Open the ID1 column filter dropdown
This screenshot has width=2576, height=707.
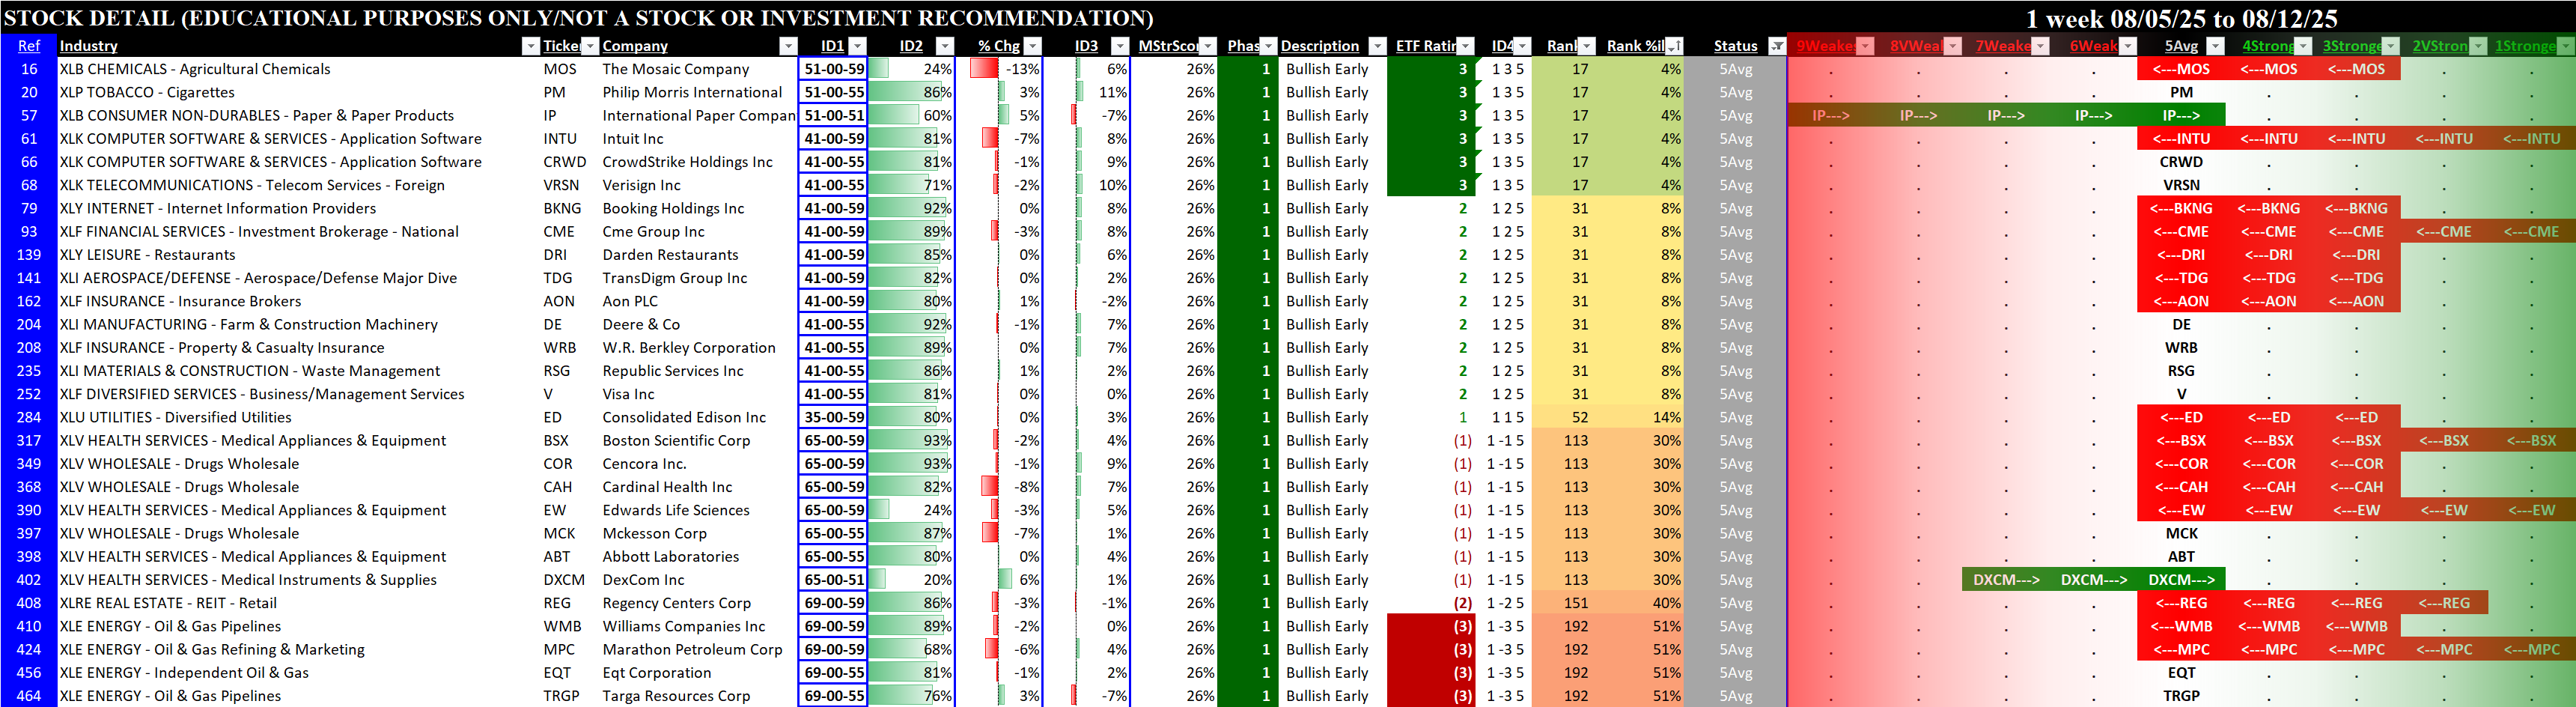tap(857, 46)
